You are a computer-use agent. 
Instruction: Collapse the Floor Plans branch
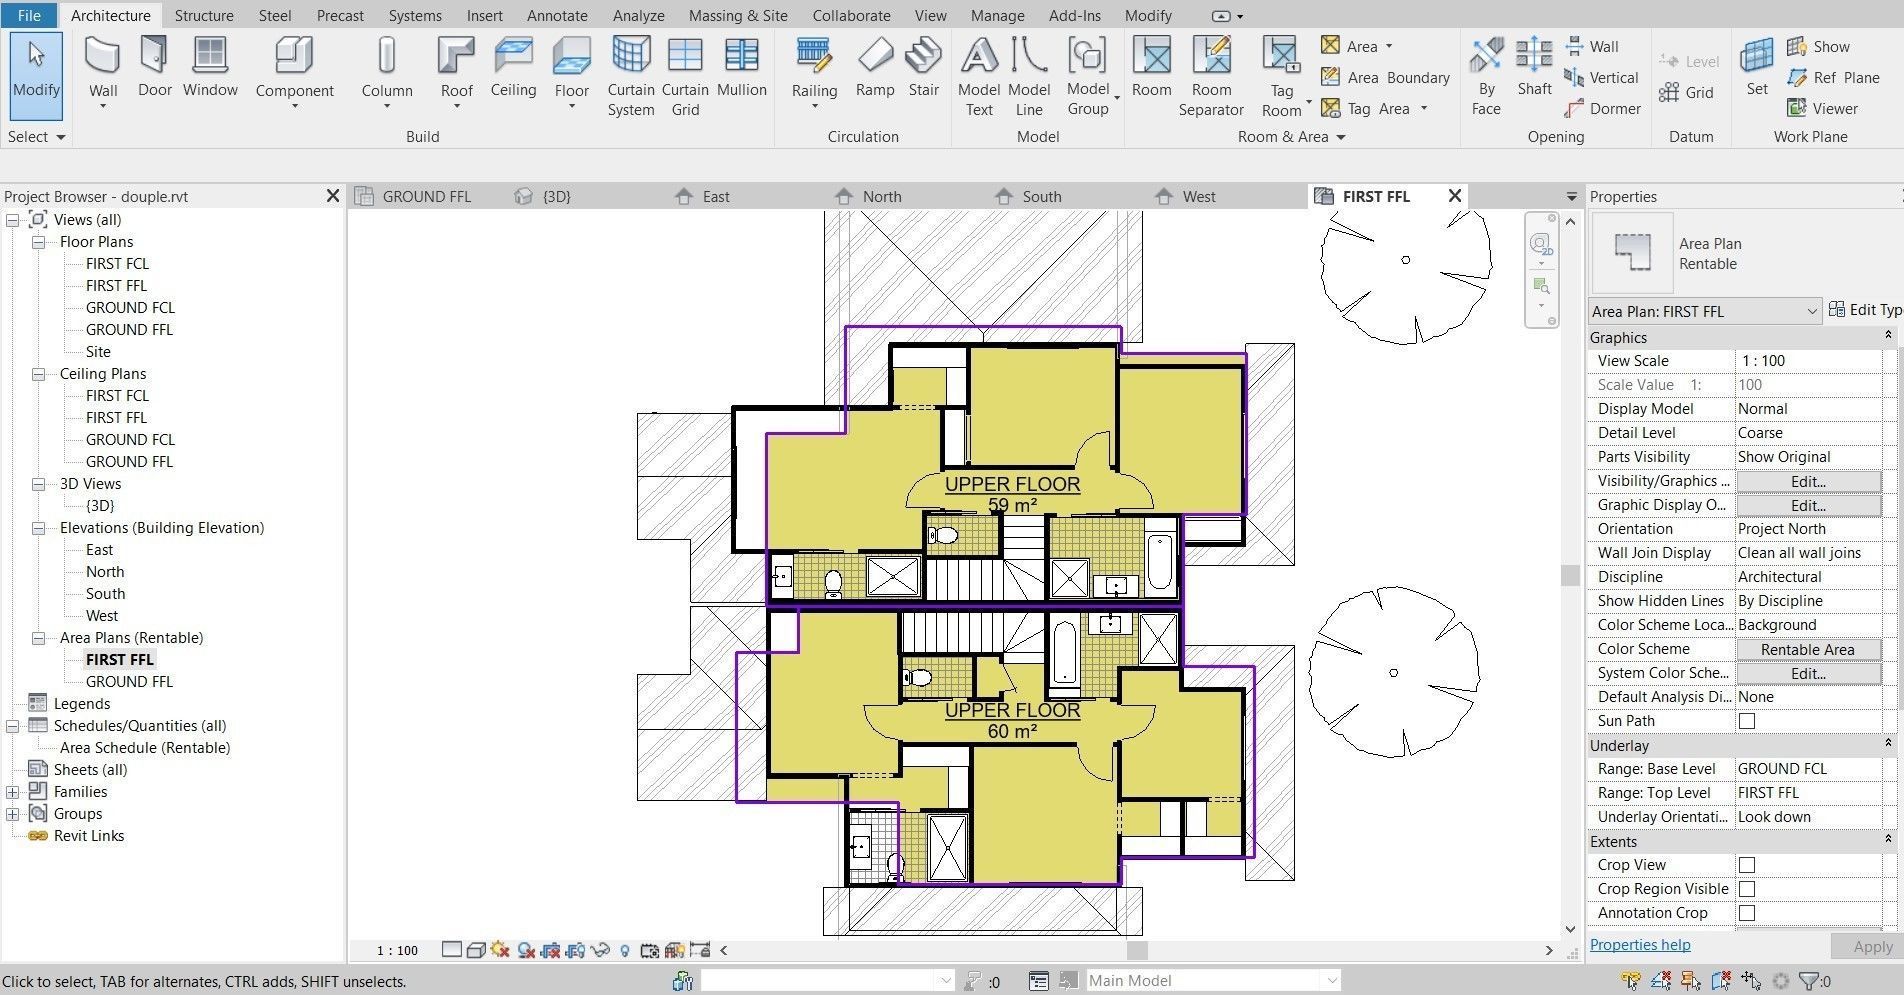[x=38, y=242]
